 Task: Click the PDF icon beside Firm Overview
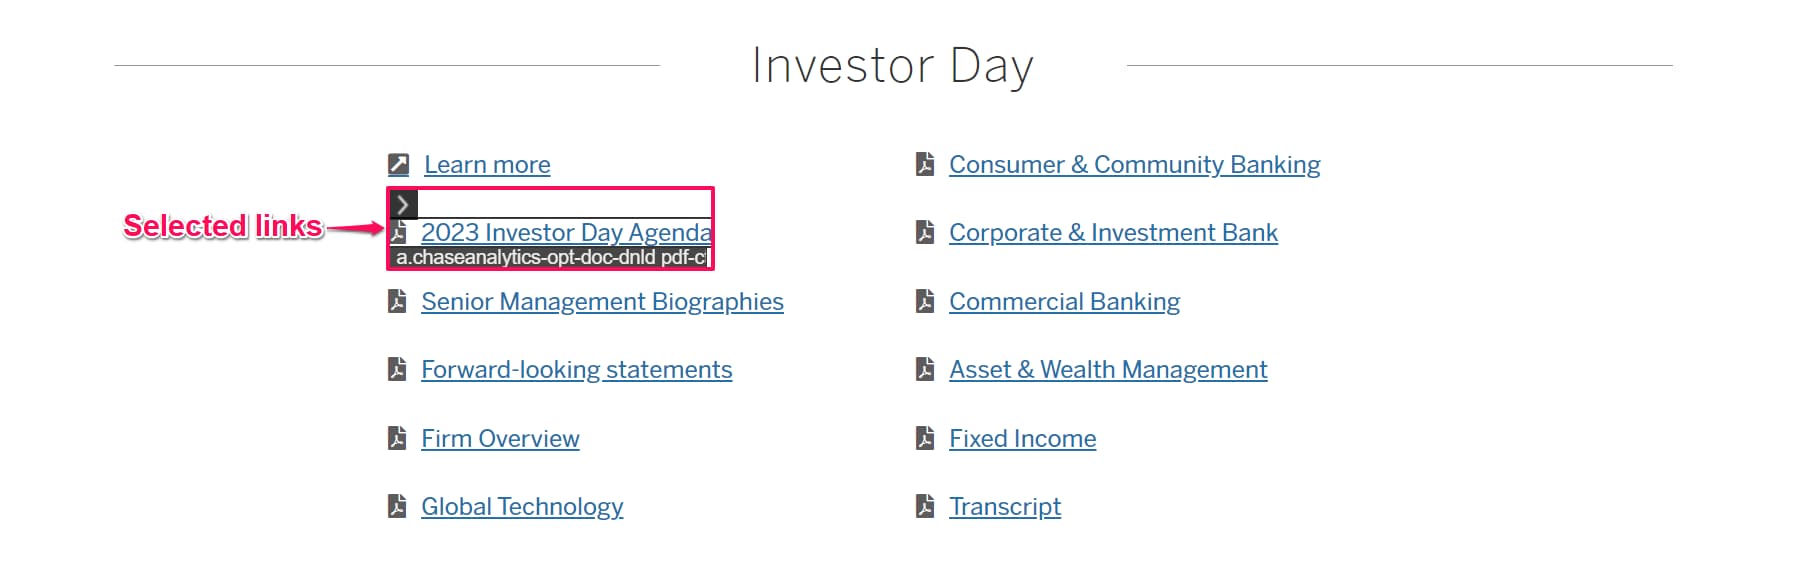[x=397, y=438]
